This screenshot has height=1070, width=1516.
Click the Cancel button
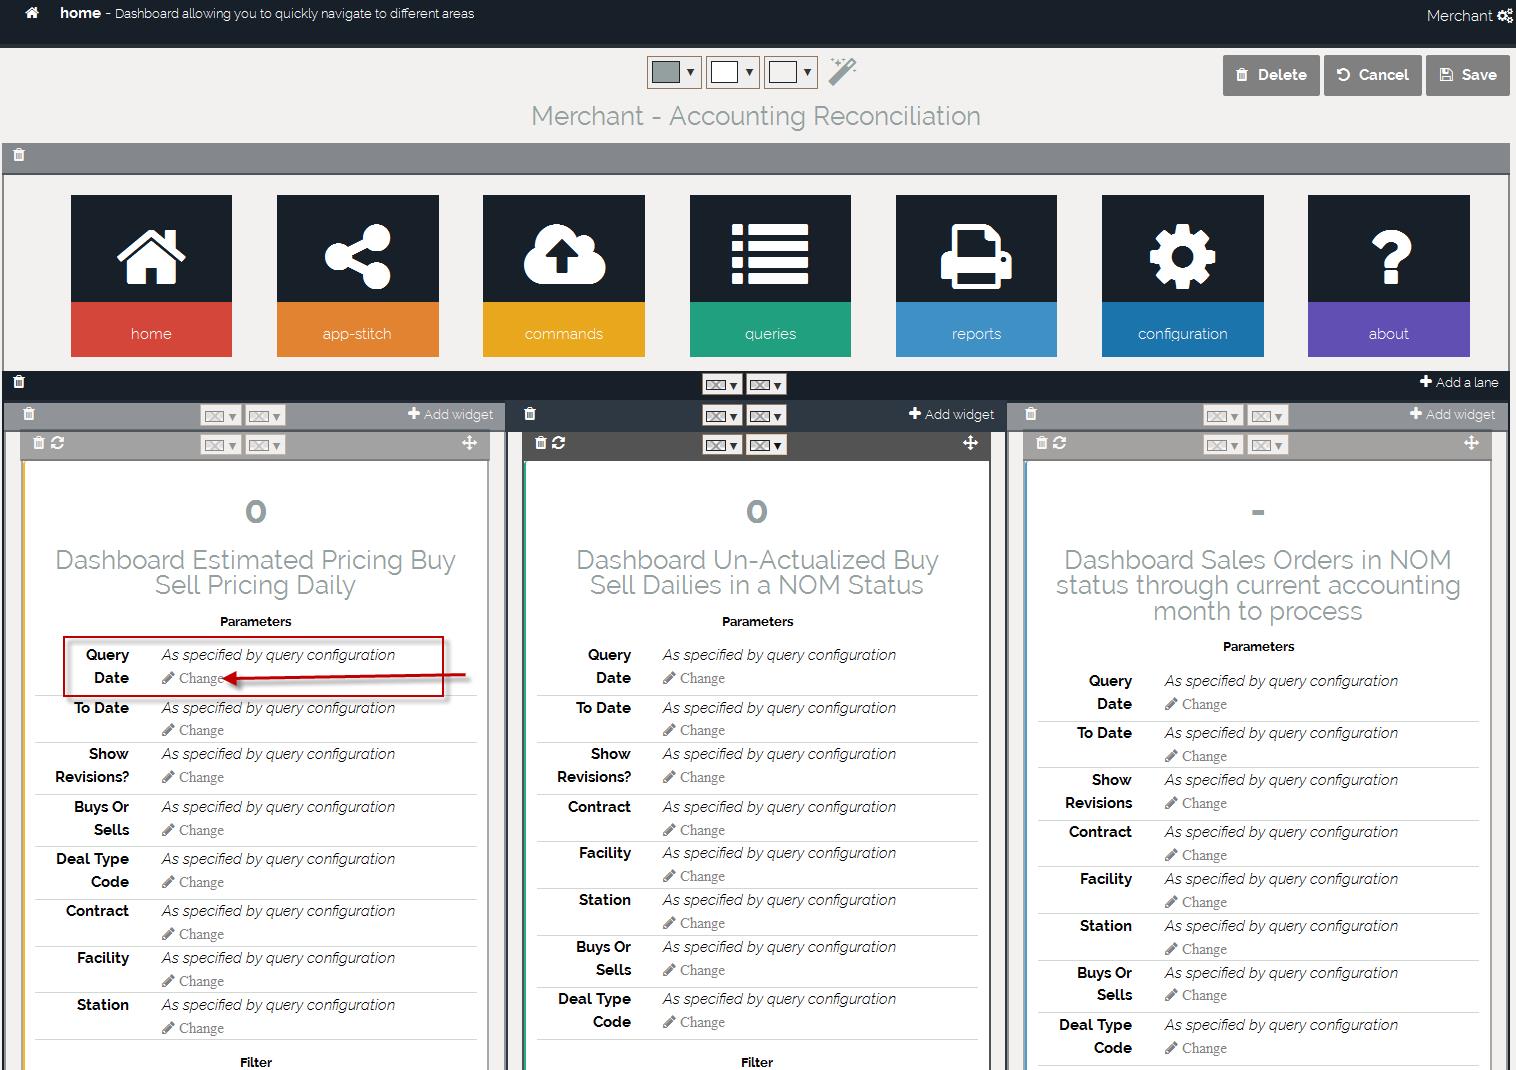pyautogui.click(x=1372, y=75)
